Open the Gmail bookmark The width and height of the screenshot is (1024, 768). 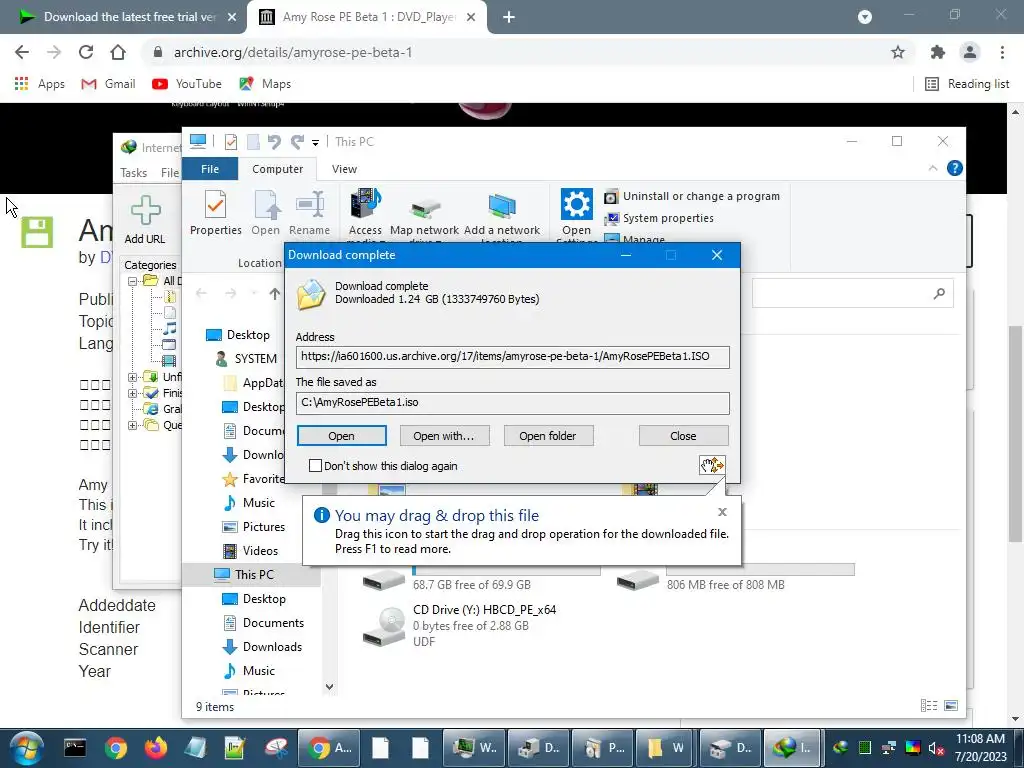tap(108, 84)
